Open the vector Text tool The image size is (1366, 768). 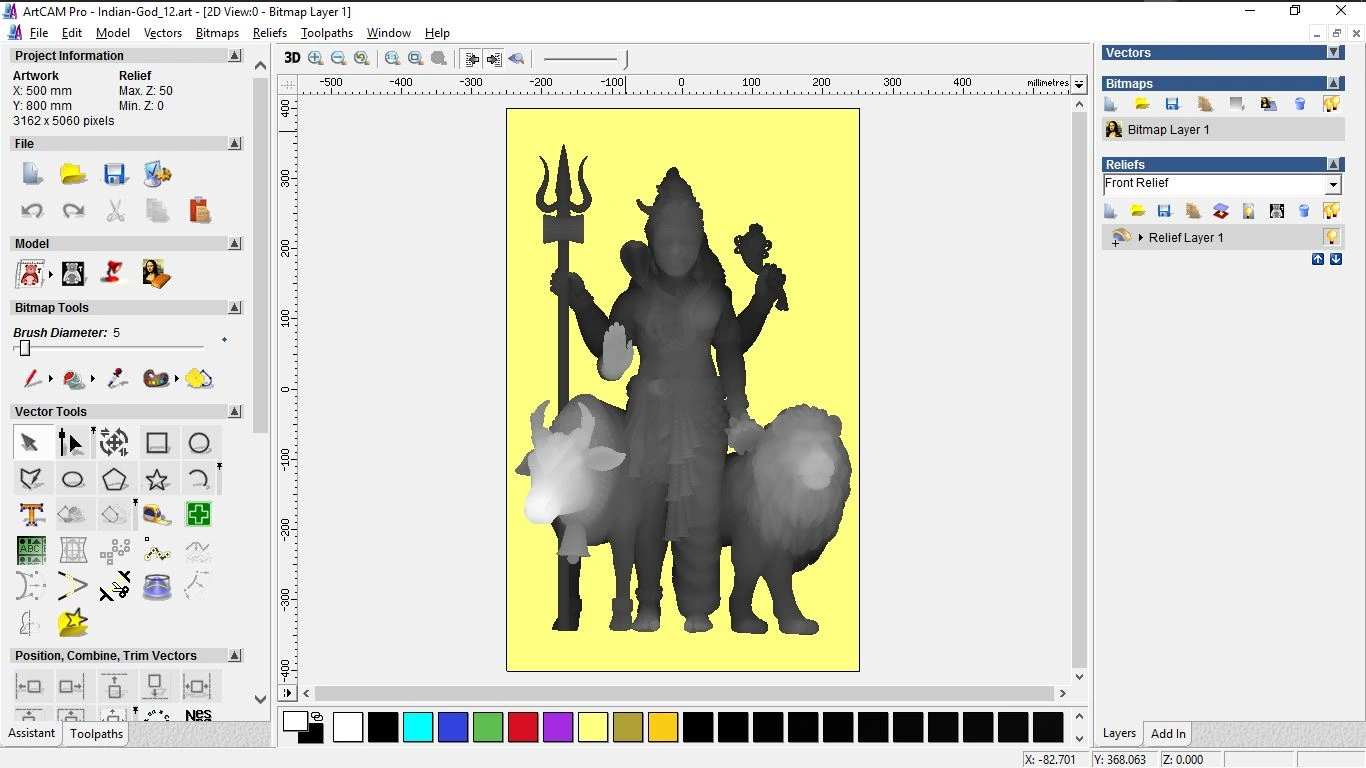click(31, 514)
